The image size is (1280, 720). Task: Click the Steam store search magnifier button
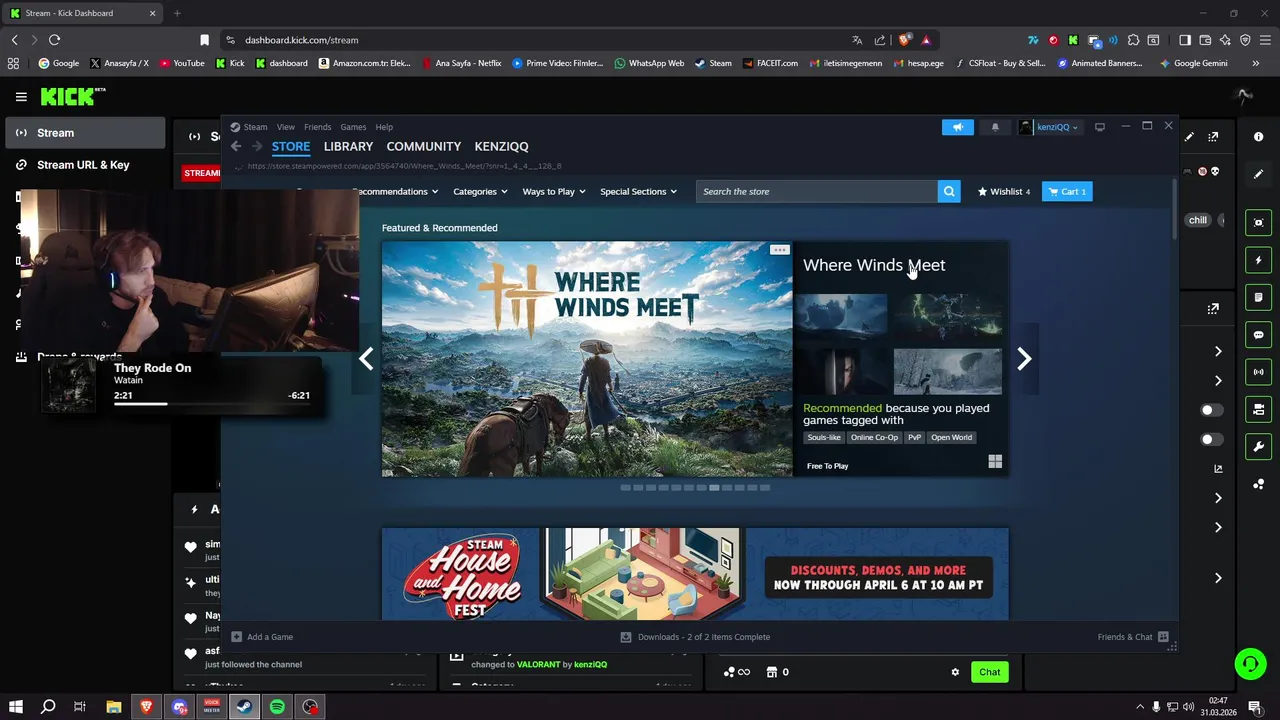coord(949,191)
